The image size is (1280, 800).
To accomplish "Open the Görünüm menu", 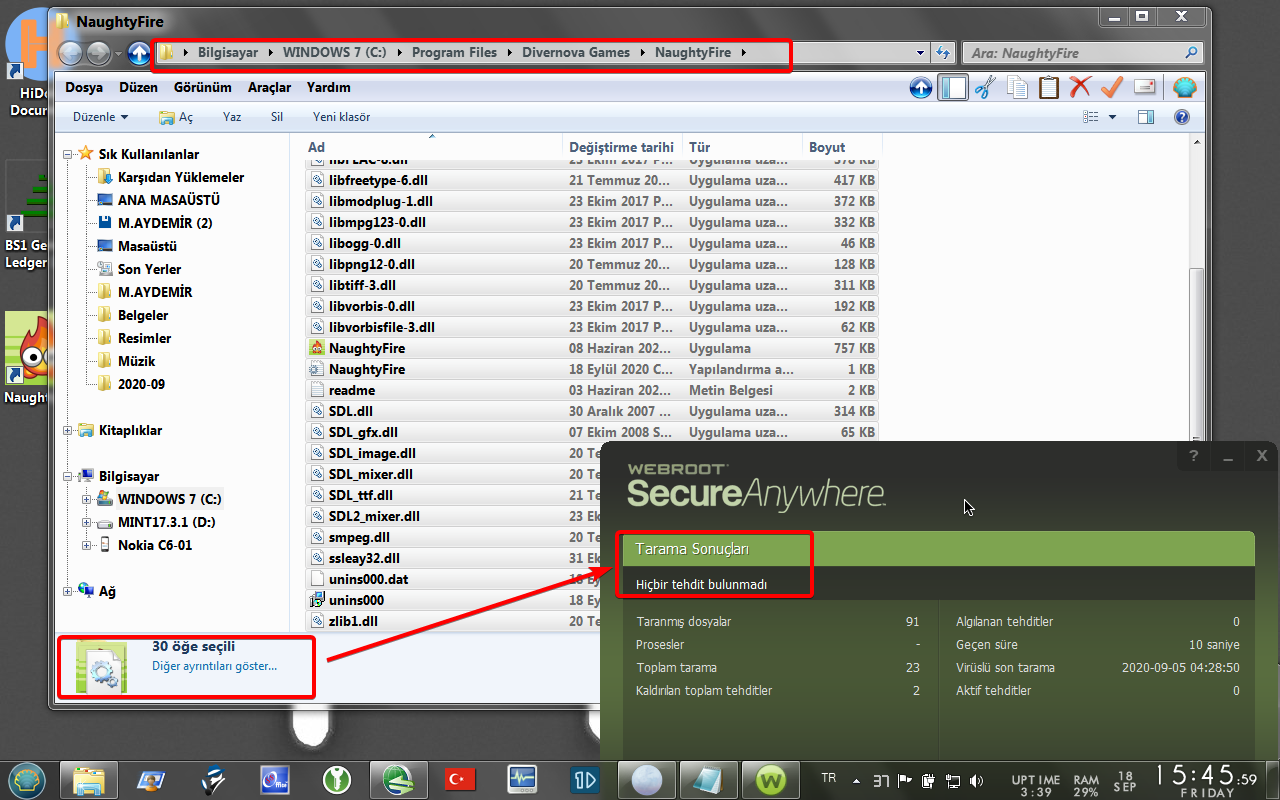I will (x=203, y=88).
